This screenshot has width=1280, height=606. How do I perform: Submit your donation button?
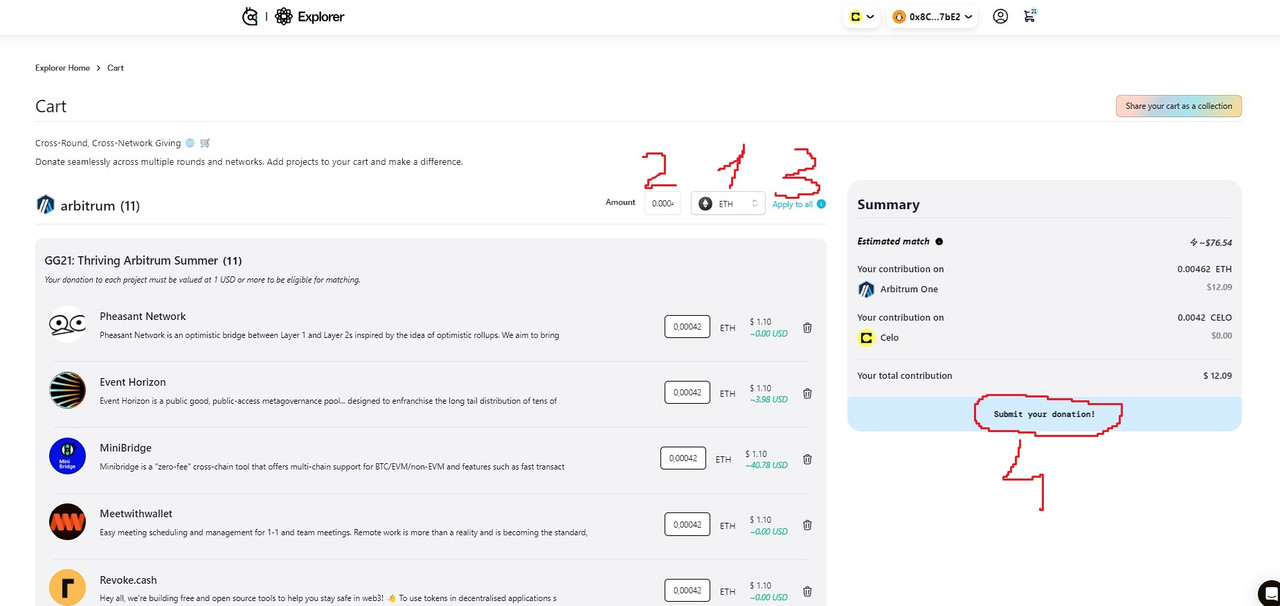pos(1044,414)
